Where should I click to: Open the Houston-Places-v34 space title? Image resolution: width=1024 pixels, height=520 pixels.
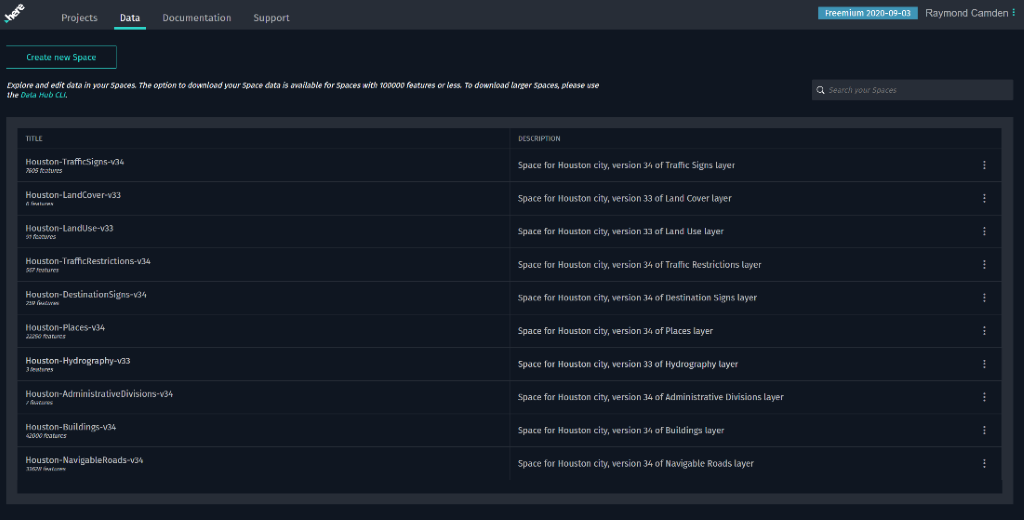pos(65,327)
